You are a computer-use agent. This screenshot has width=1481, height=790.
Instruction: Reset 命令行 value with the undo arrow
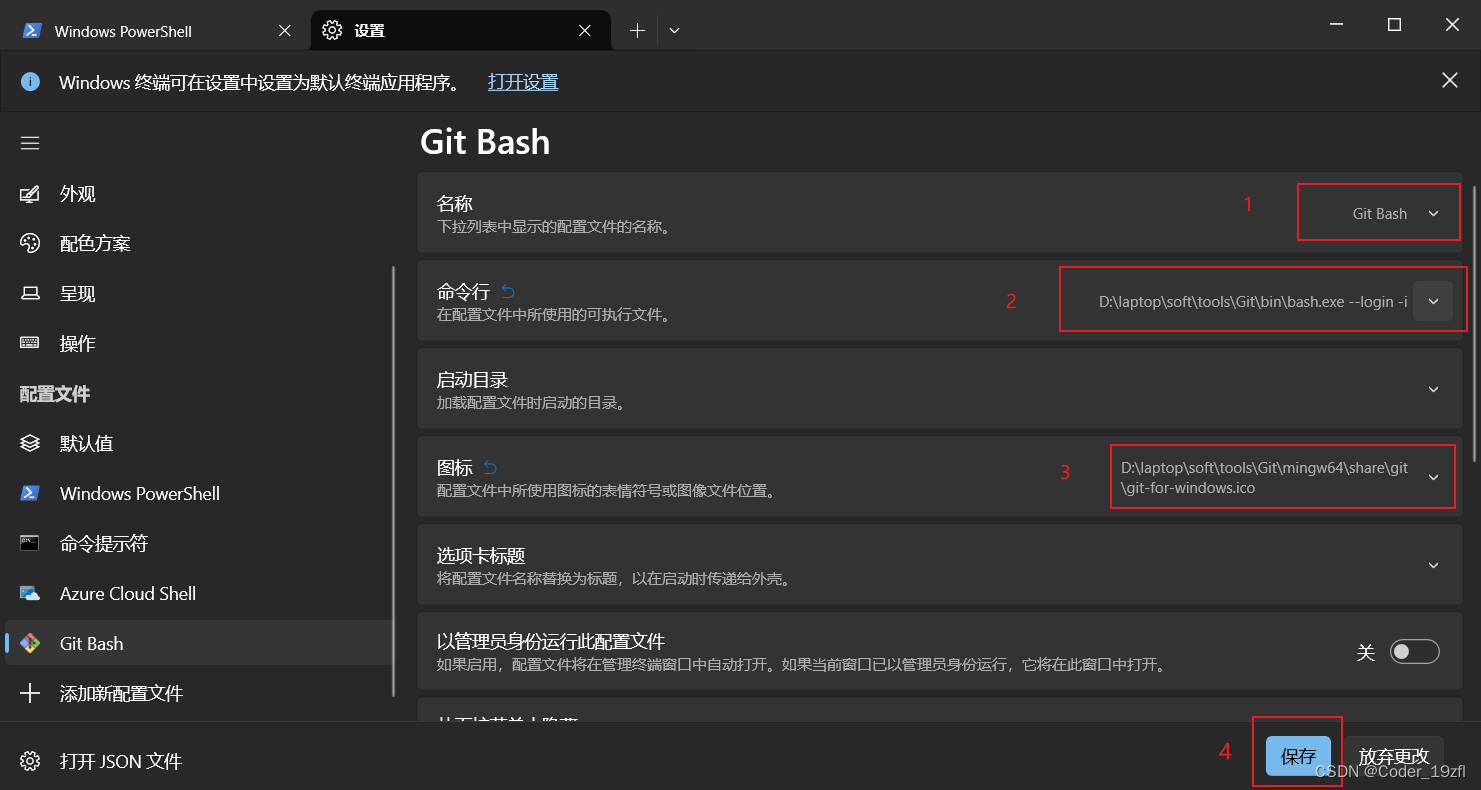508,292
